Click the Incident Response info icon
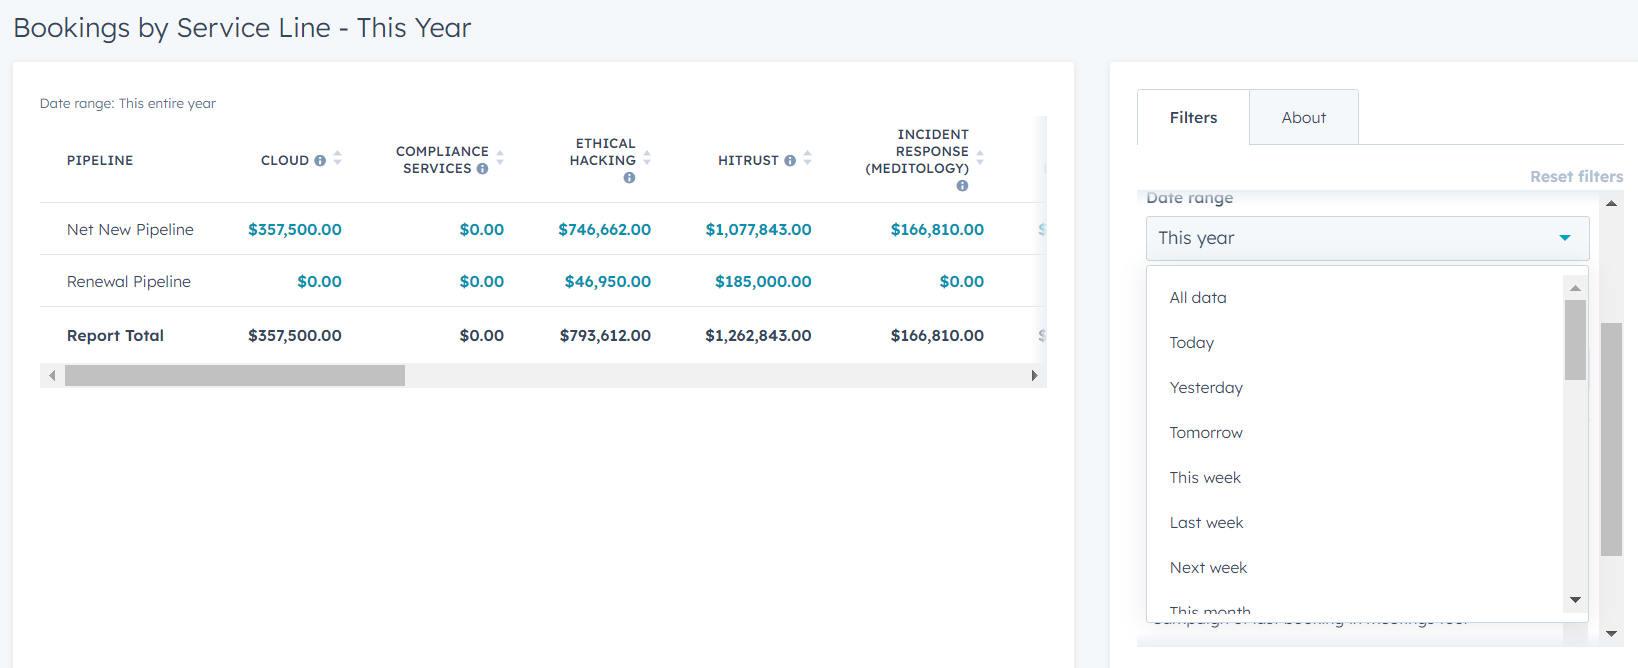 [962, 186]
